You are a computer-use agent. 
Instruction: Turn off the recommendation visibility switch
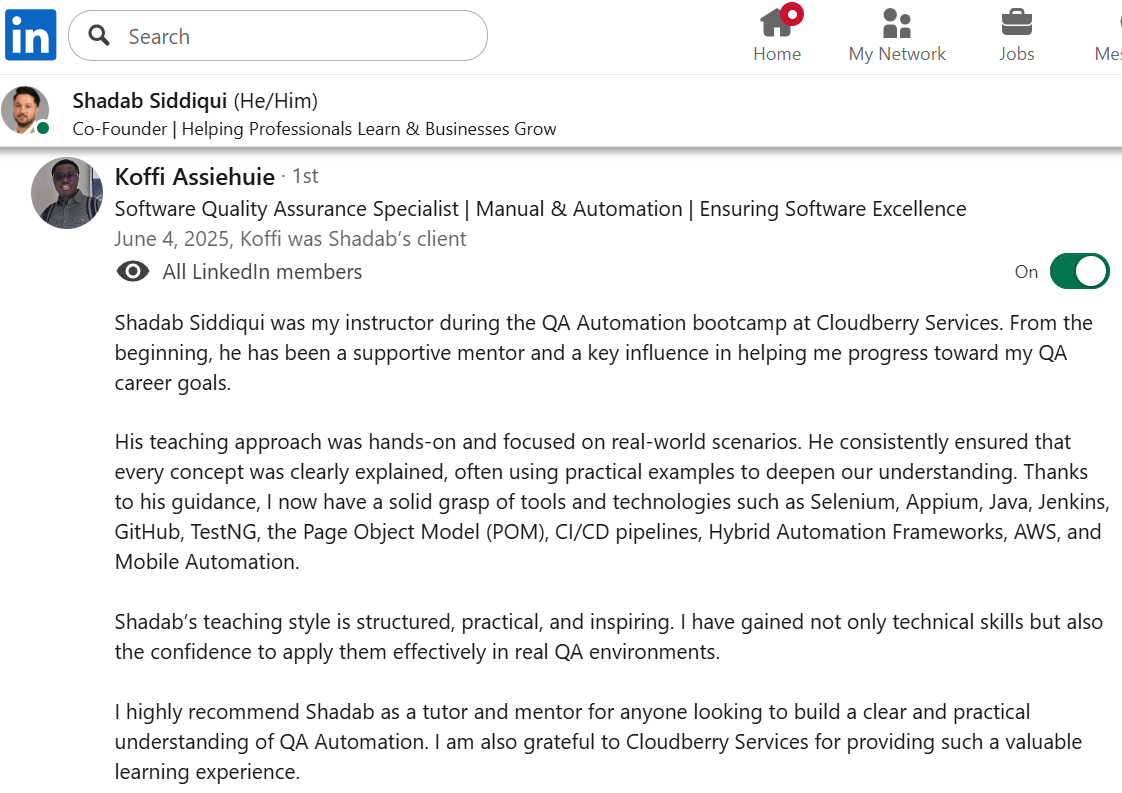(x=1079, y=271)
